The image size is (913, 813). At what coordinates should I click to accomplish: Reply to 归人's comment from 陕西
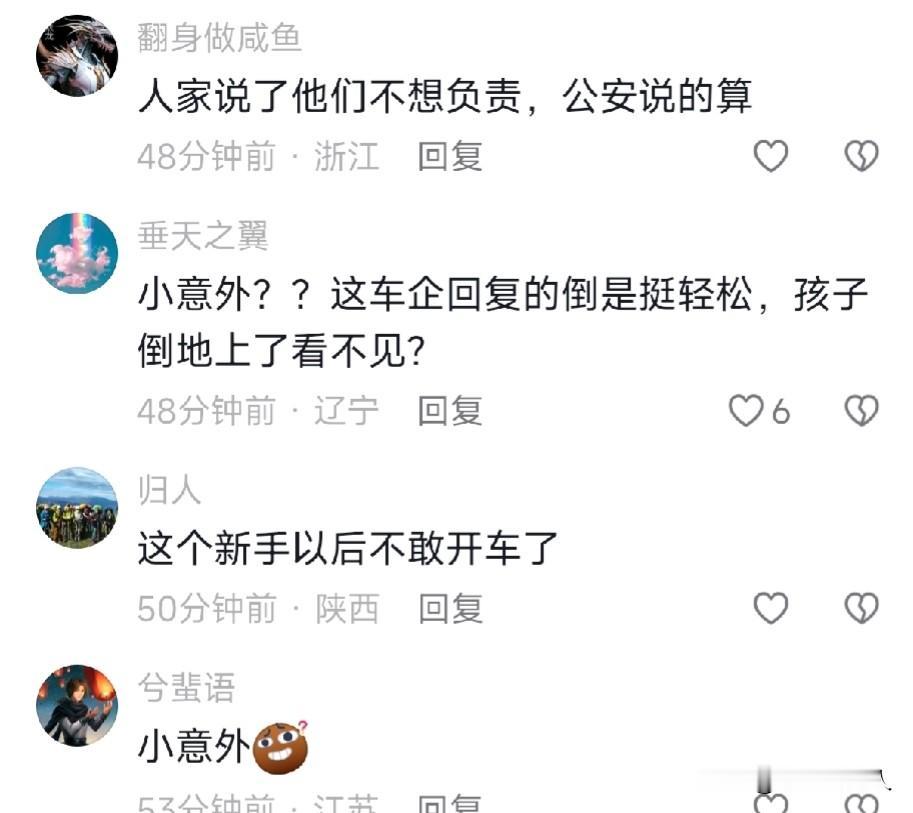tap(450, 609)
